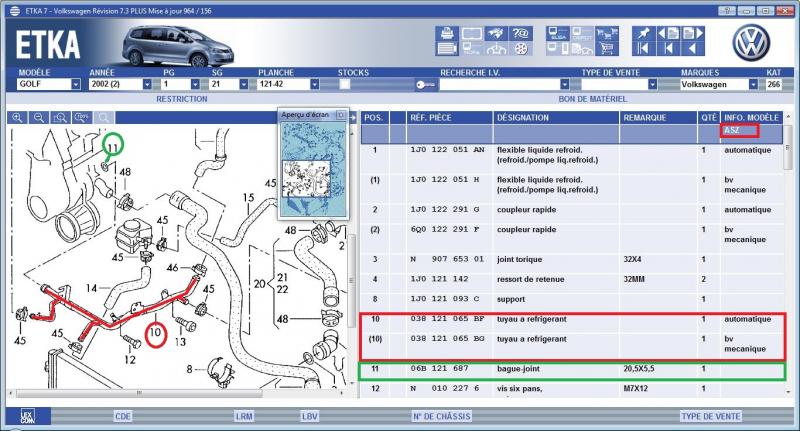Open the BON DE MATÉRIEL link

593,99
